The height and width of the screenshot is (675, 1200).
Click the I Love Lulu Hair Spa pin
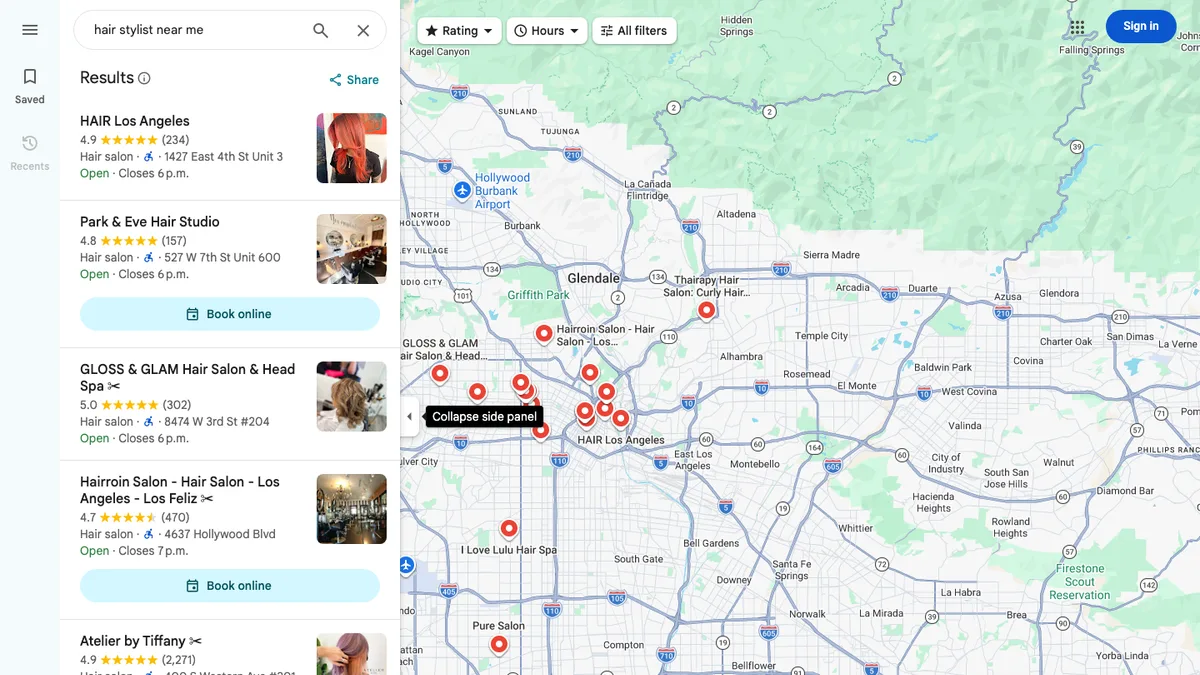[509, 528]
